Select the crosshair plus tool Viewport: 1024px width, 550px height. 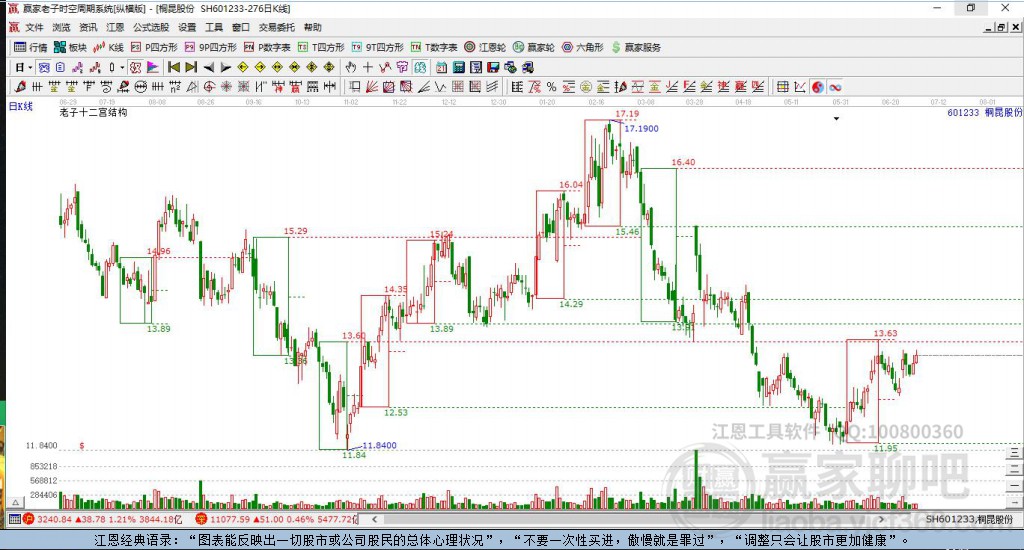pyautogui.click(x=368, y=67)
